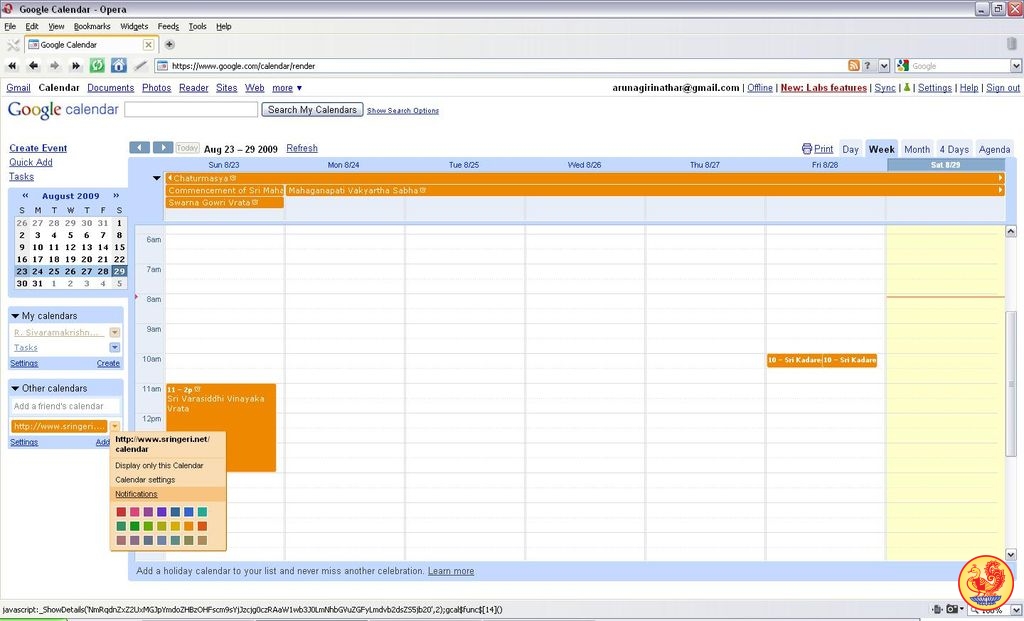The height and width of the screenshot is (621, 1024).
Task: Select the yellow swatch in the second row
Action: (x=175, y=526)
